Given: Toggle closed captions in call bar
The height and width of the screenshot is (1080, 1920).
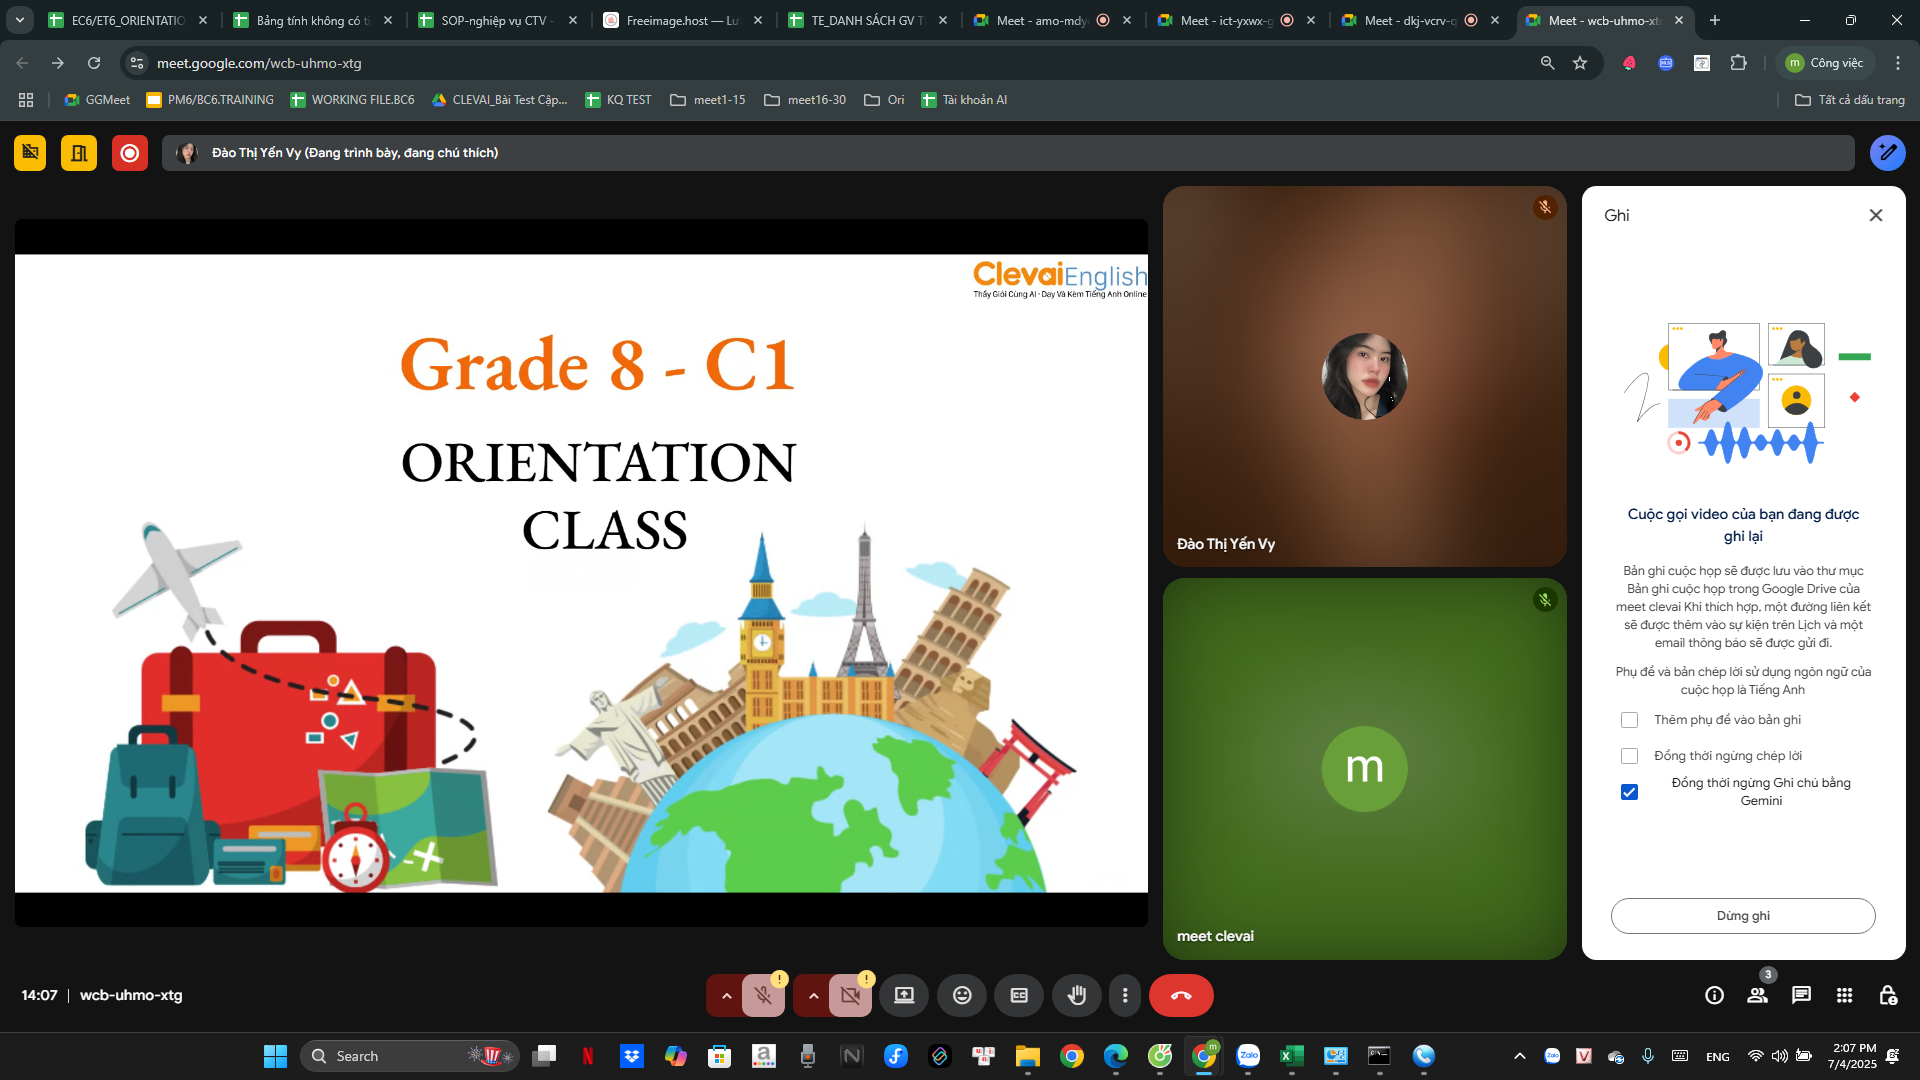Looking at the screenshot, I should pos(1019,995).
